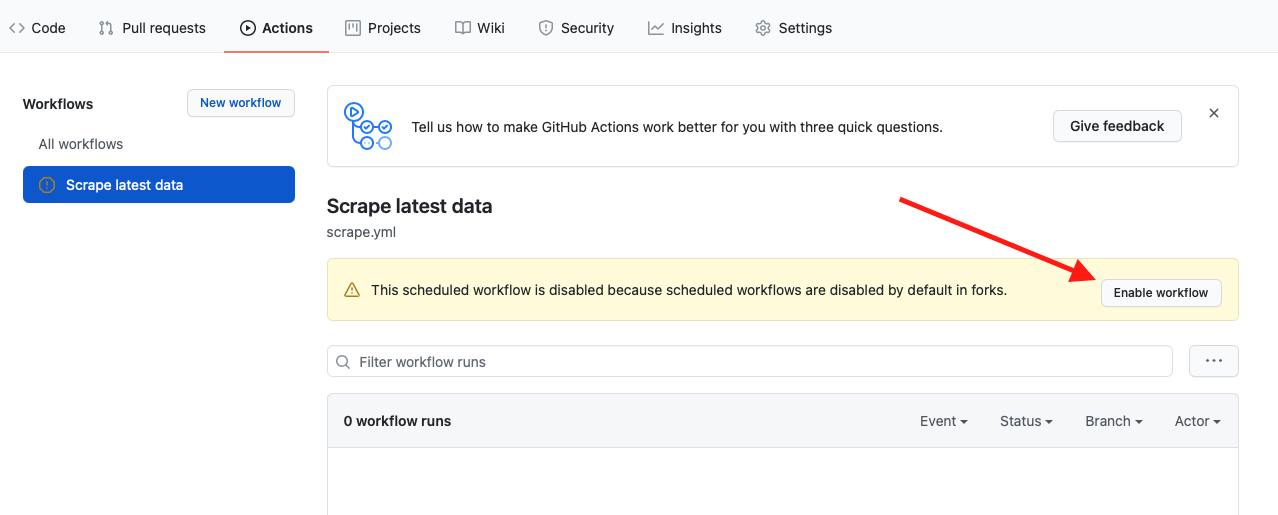The height and width of the screenshot is (515, 1278).
Task: Expand the Status filter dropdown
Action: click(x=1026, y=421)
